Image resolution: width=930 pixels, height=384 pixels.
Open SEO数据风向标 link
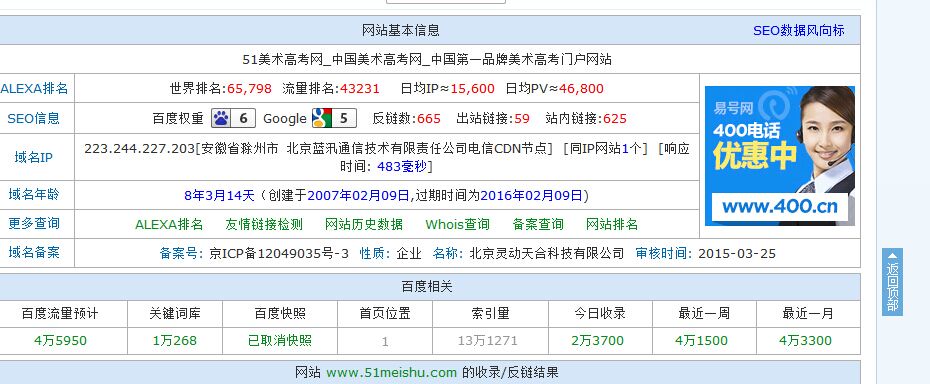pyautogui.click(x=798, y=31)
